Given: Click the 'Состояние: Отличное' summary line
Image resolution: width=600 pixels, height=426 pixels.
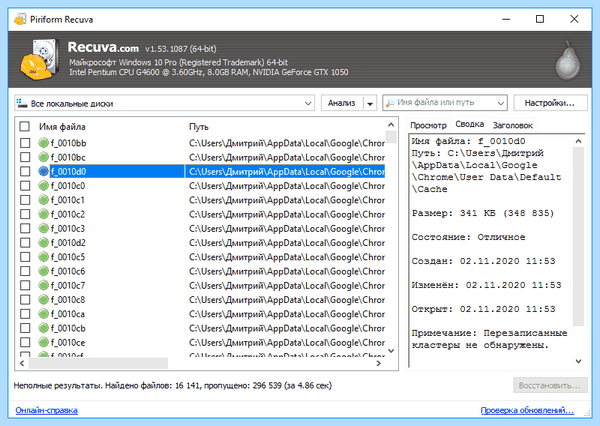Looking at the screenshot, I should (x=468, y=237).
